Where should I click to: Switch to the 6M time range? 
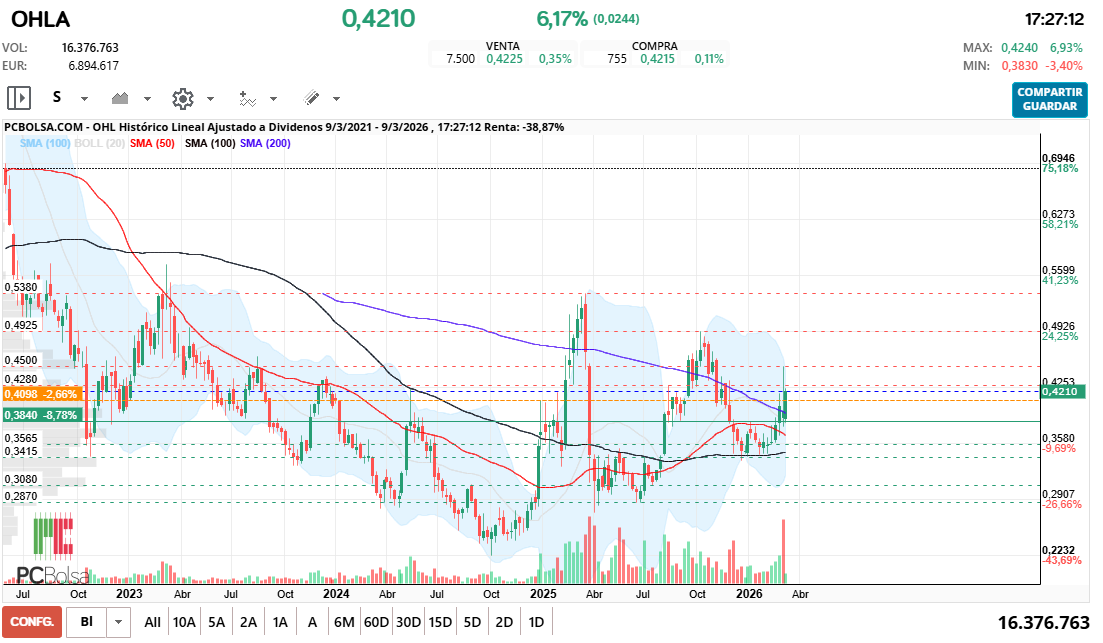pos(344,622)
